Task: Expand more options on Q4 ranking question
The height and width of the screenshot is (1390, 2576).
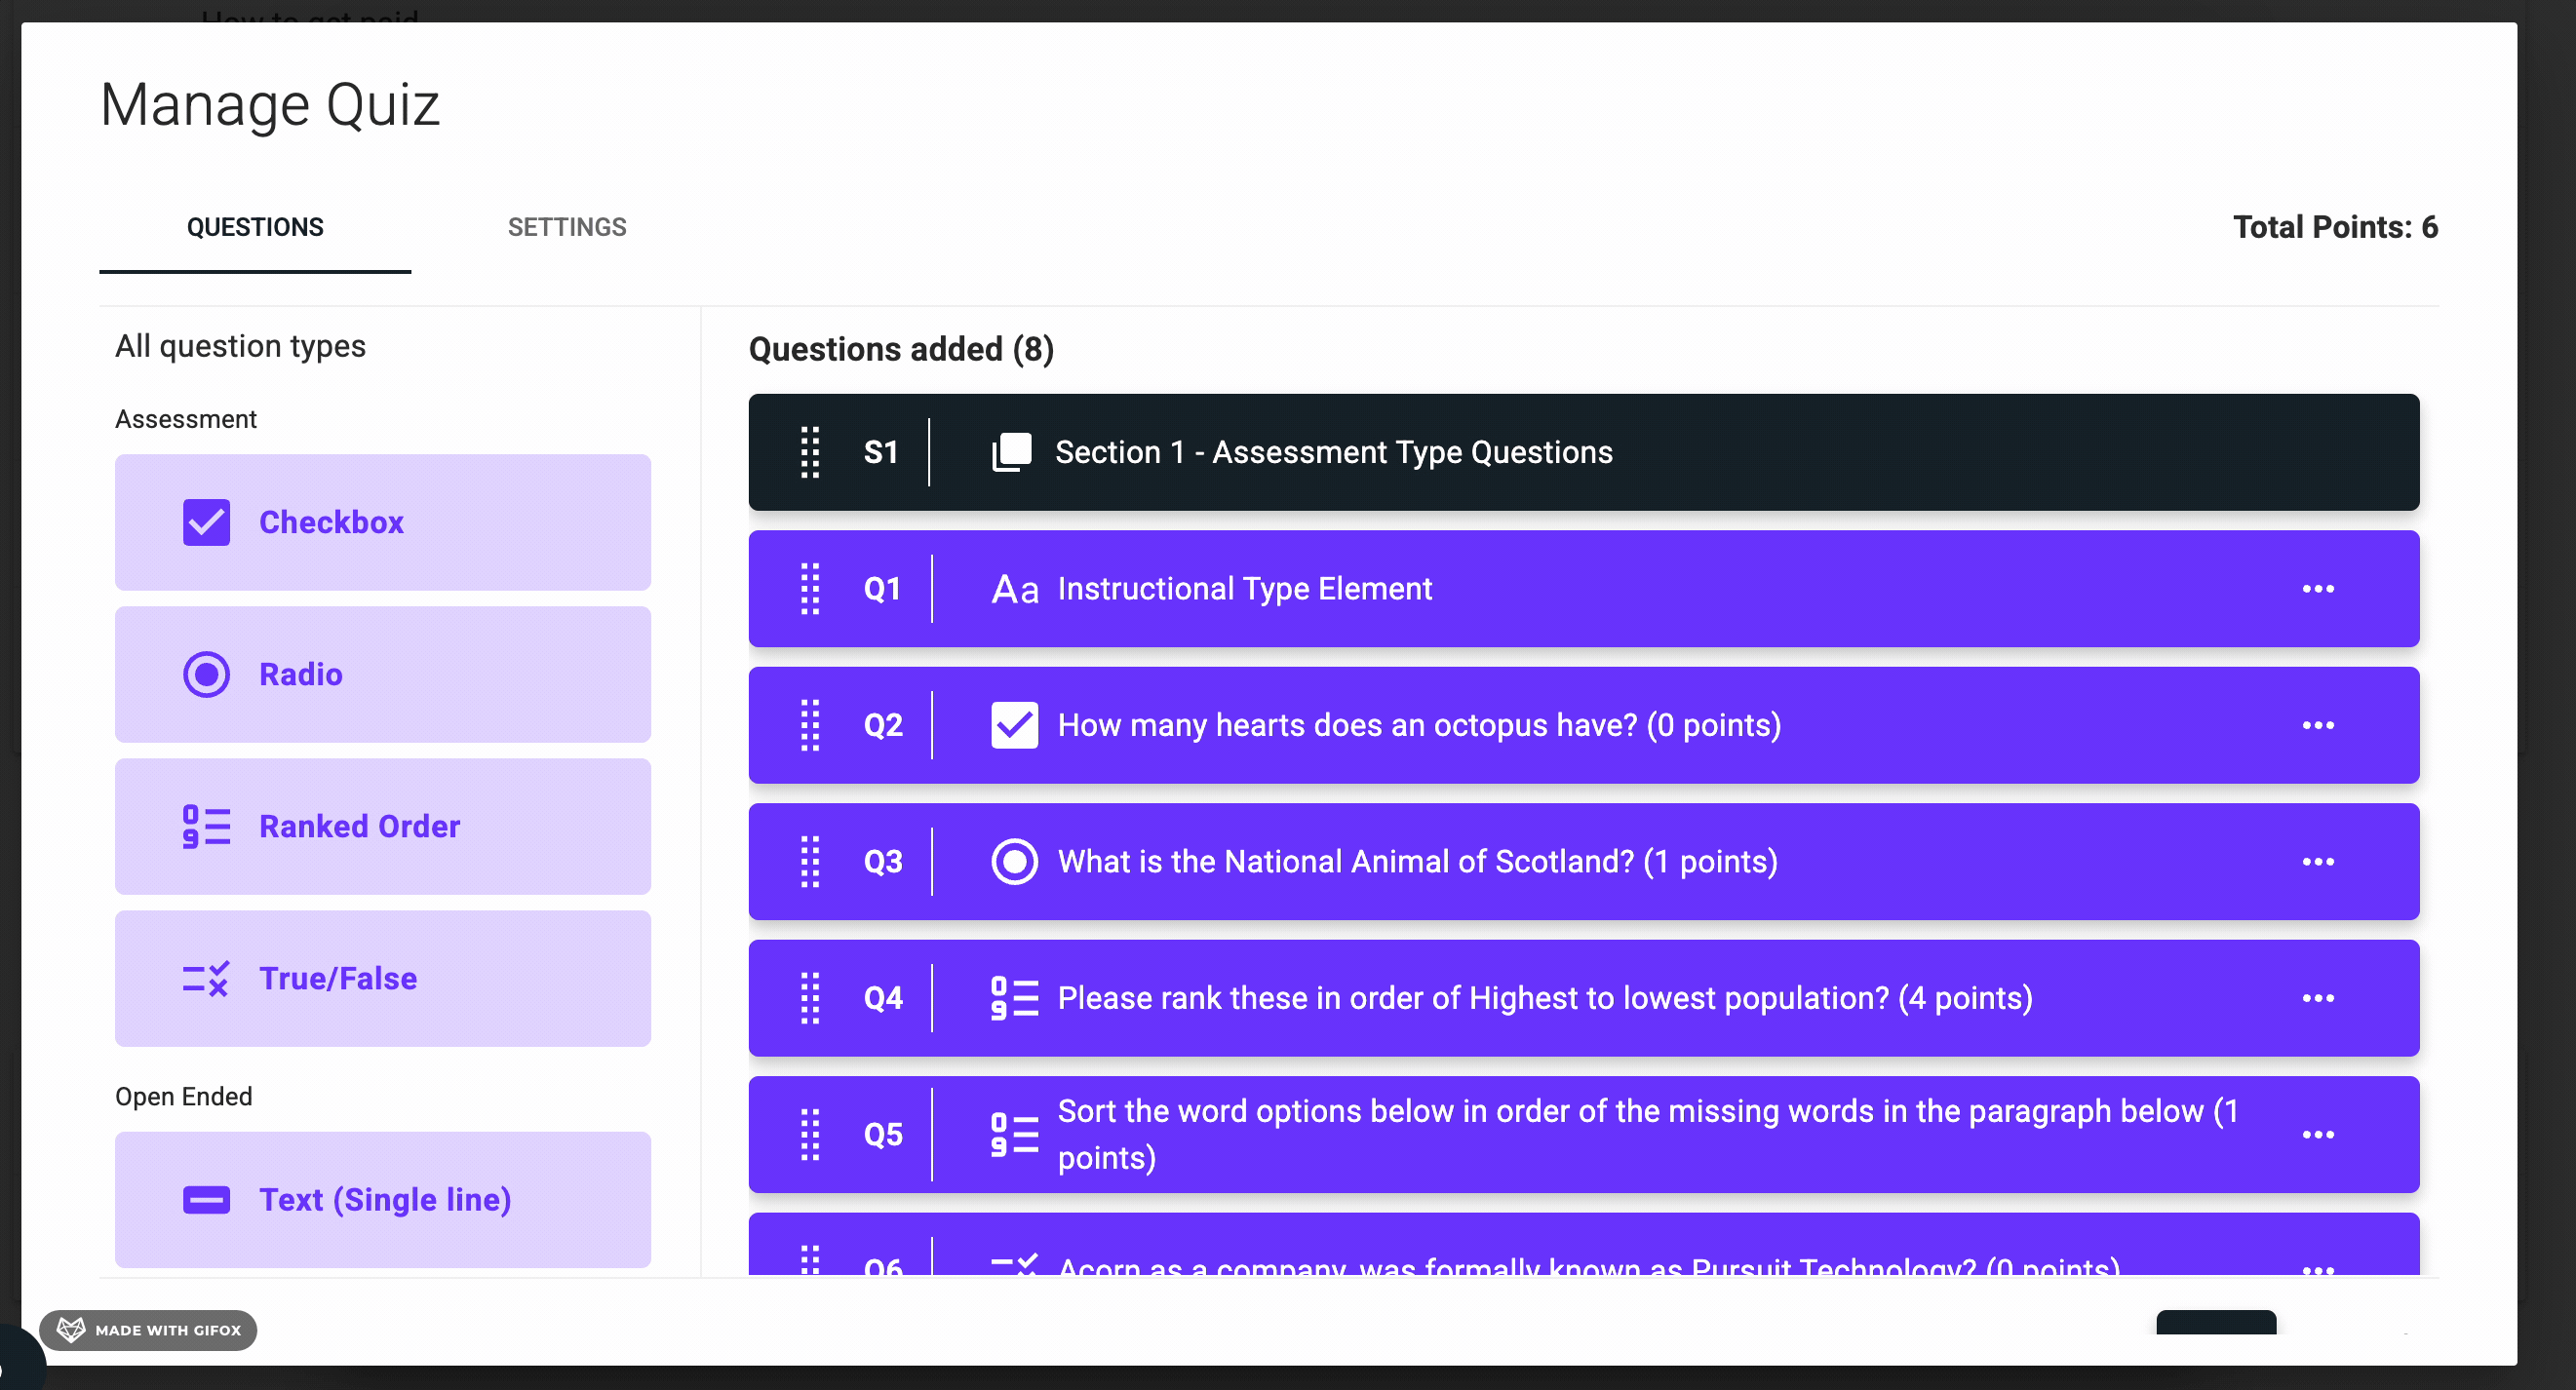Action: [x=2317, y=998]
